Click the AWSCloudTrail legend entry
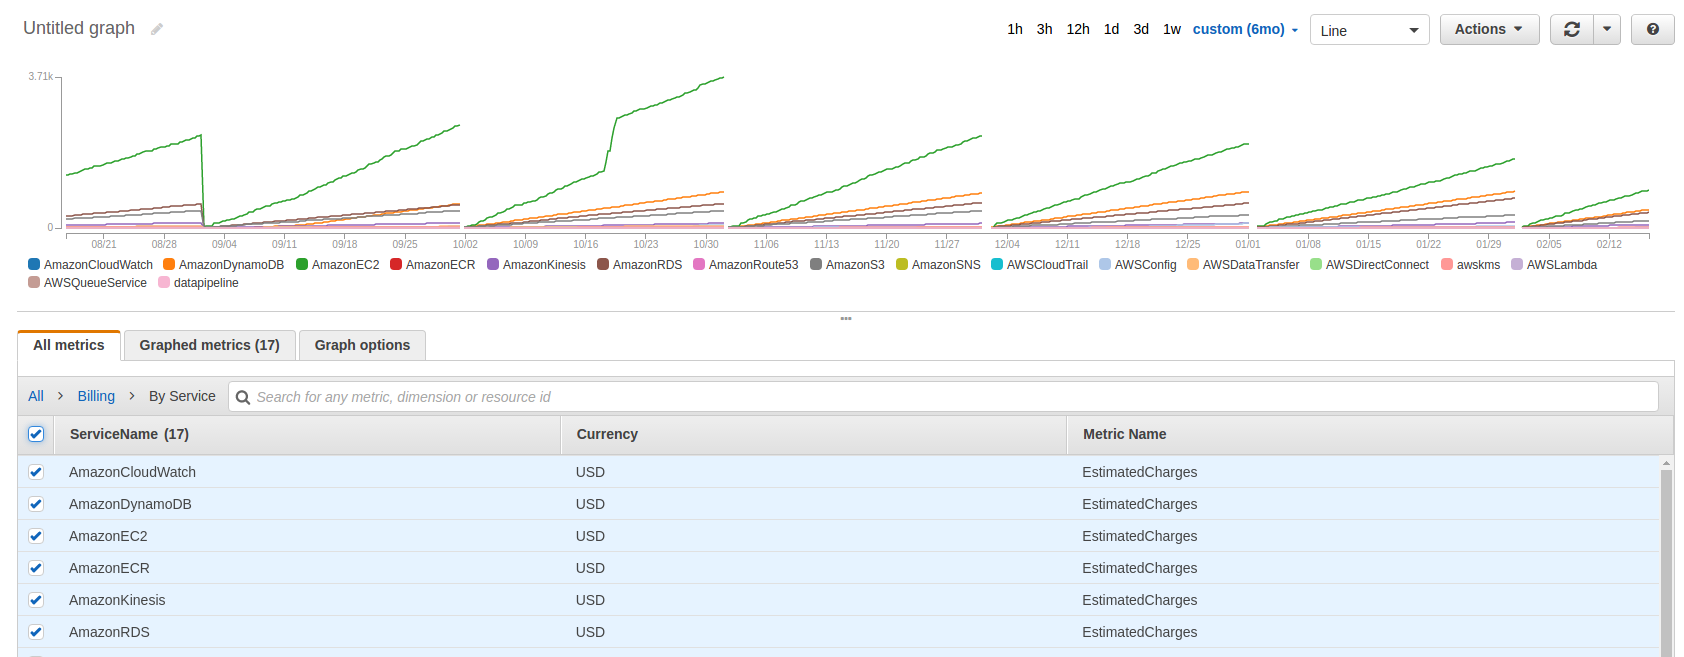 pyautogui.click(x=1039, y=265)
